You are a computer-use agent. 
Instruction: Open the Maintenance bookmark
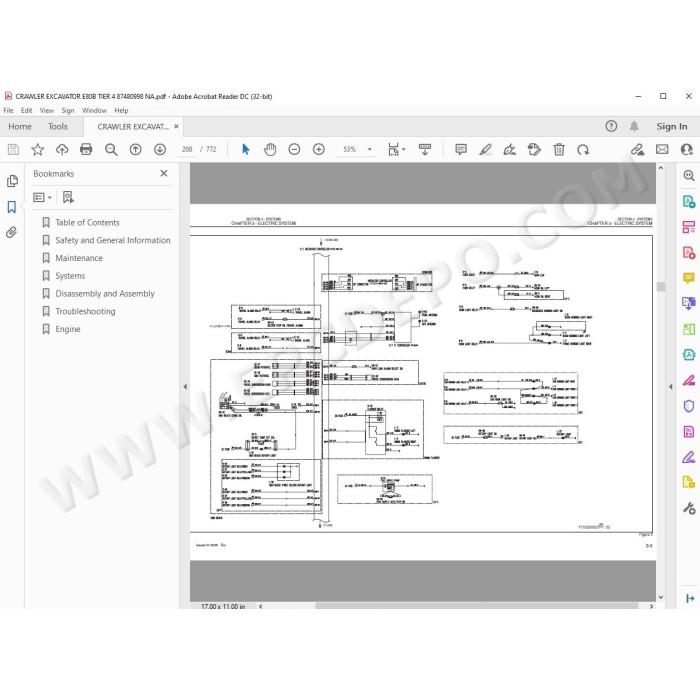[x=79, y=258]
